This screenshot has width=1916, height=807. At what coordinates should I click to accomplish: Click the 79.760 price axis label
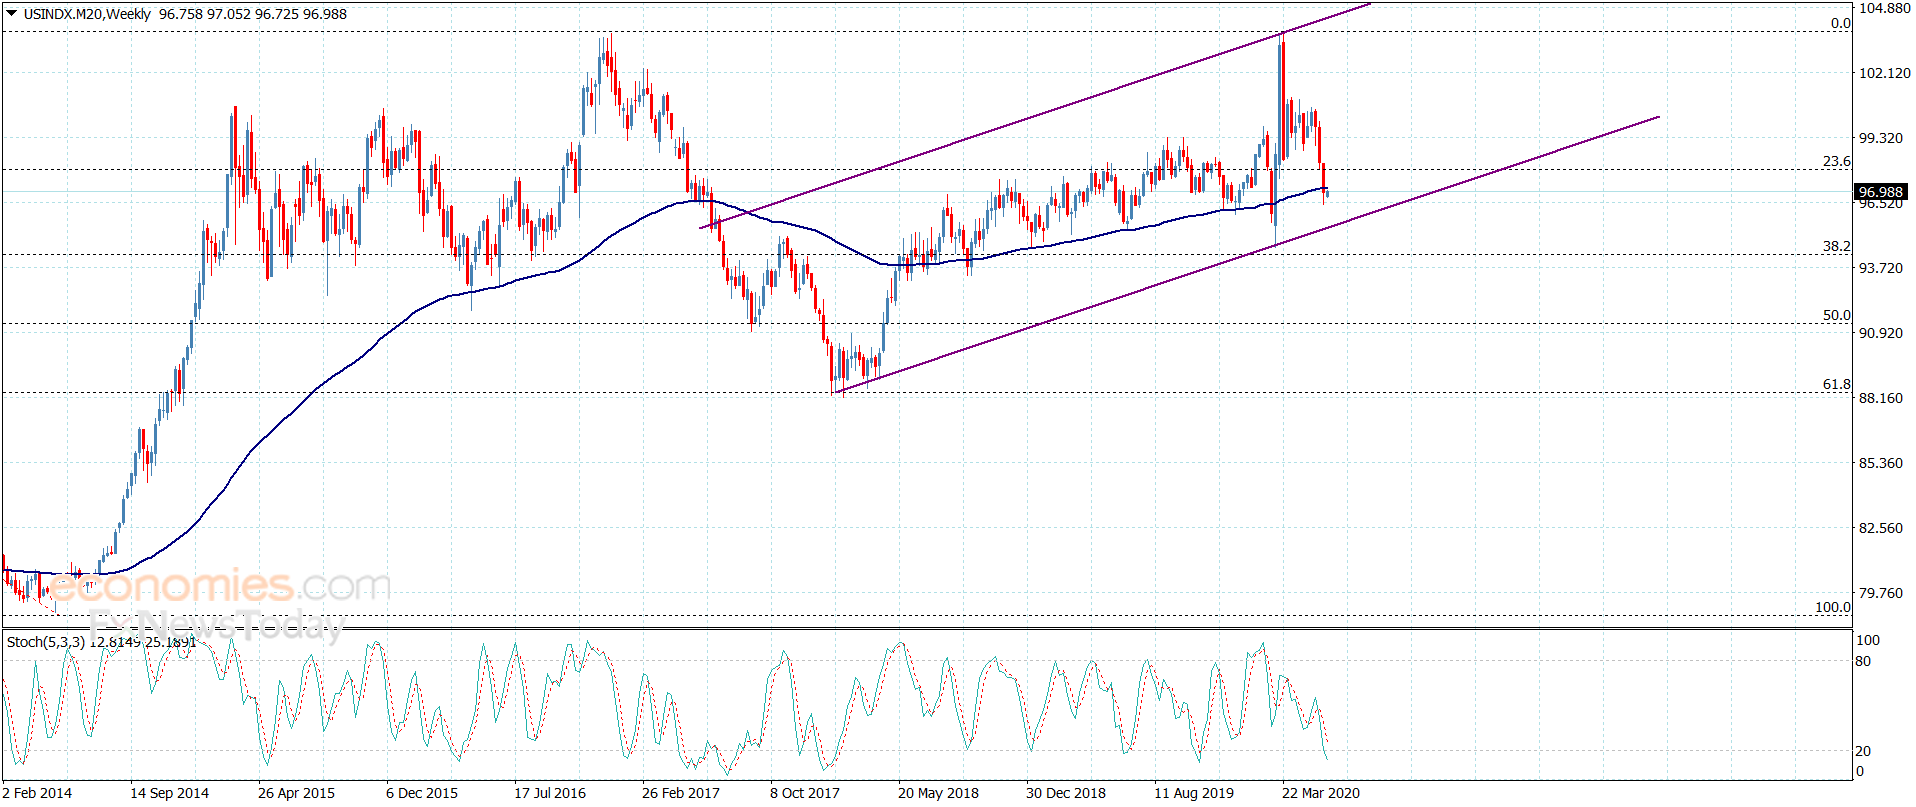[x=1881, y=593]
